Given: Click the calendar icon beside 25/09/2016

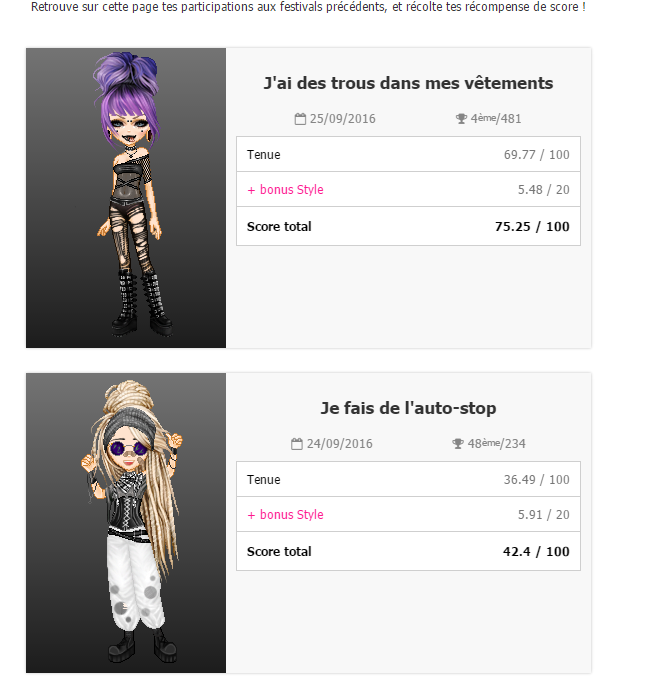Looking at the screenshot, I should [300, 119].
